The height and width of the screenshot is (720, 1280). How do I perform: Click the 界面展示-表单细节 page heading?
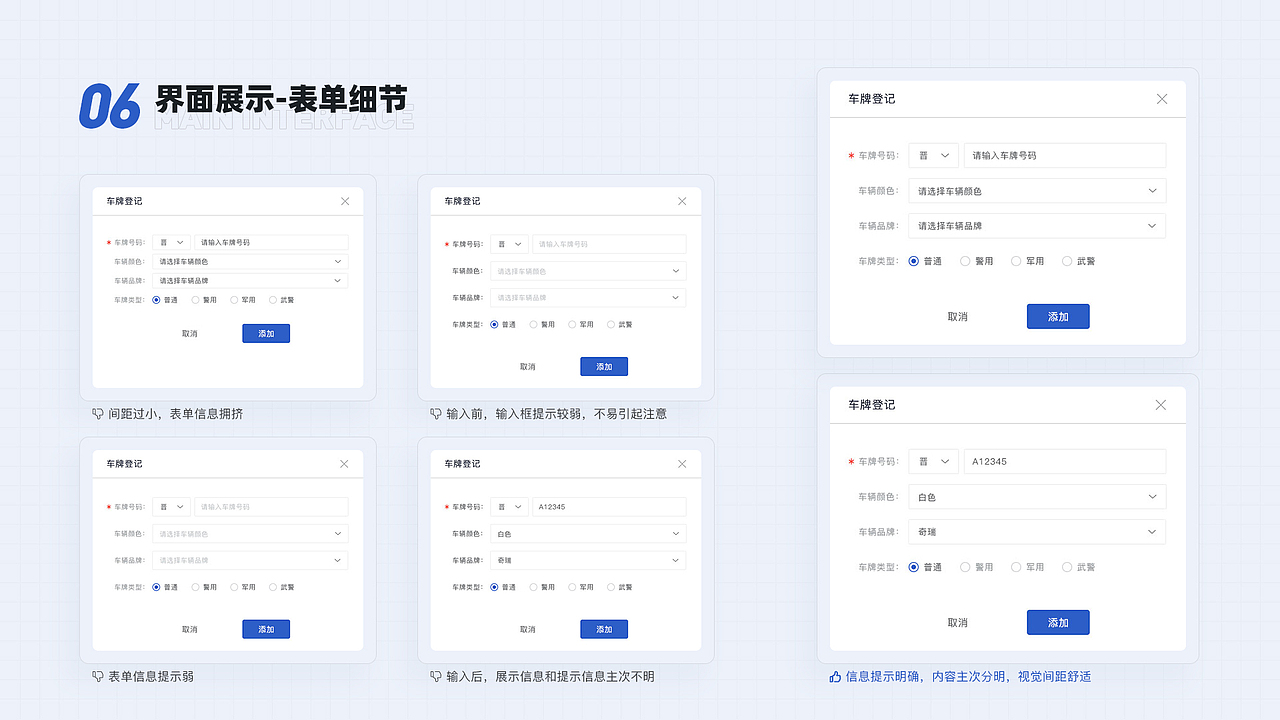pos(281,99)
